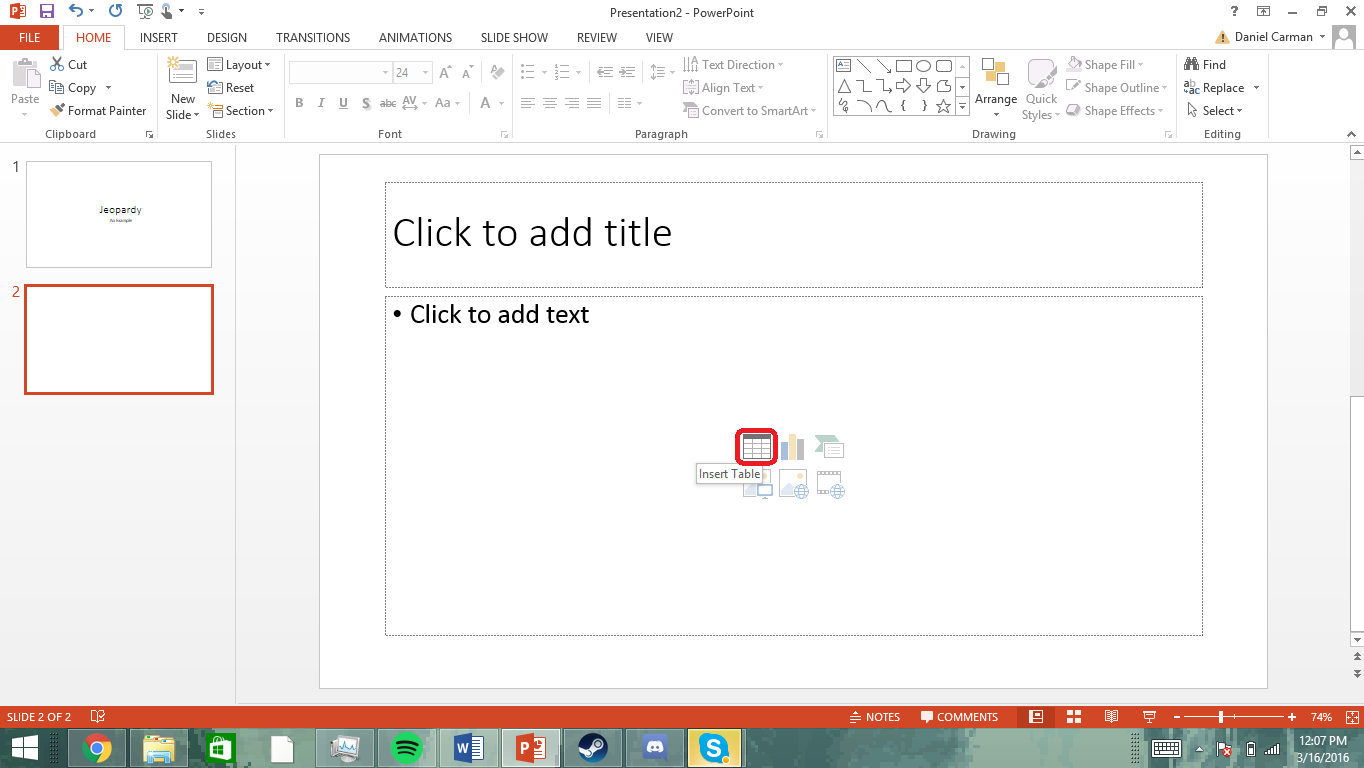Toggle Italic formatting
This screenshot has height=768, width=1364.
pyautogui.click(x=321, y=103)
